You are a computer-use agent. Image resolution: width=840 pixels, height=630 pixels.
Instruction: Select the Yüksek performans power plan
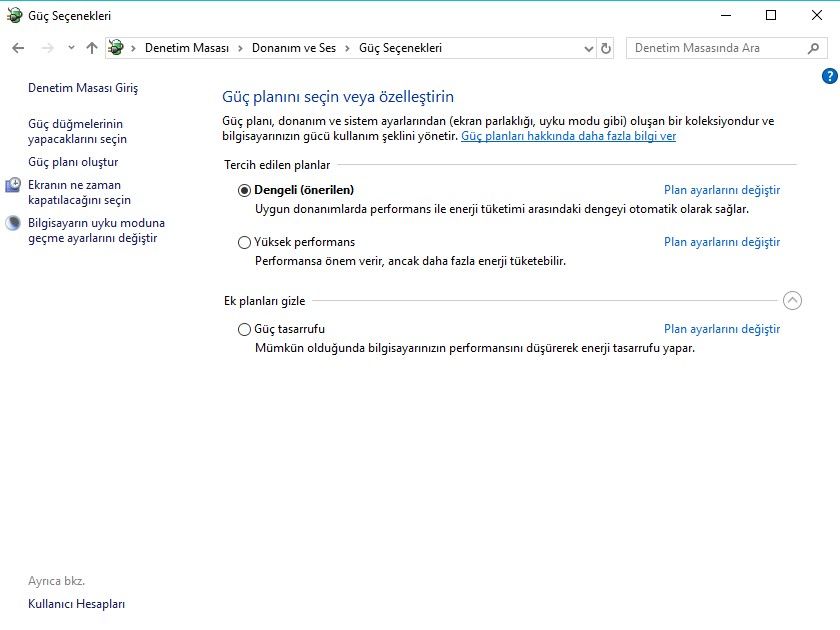[x=244, y=242]
